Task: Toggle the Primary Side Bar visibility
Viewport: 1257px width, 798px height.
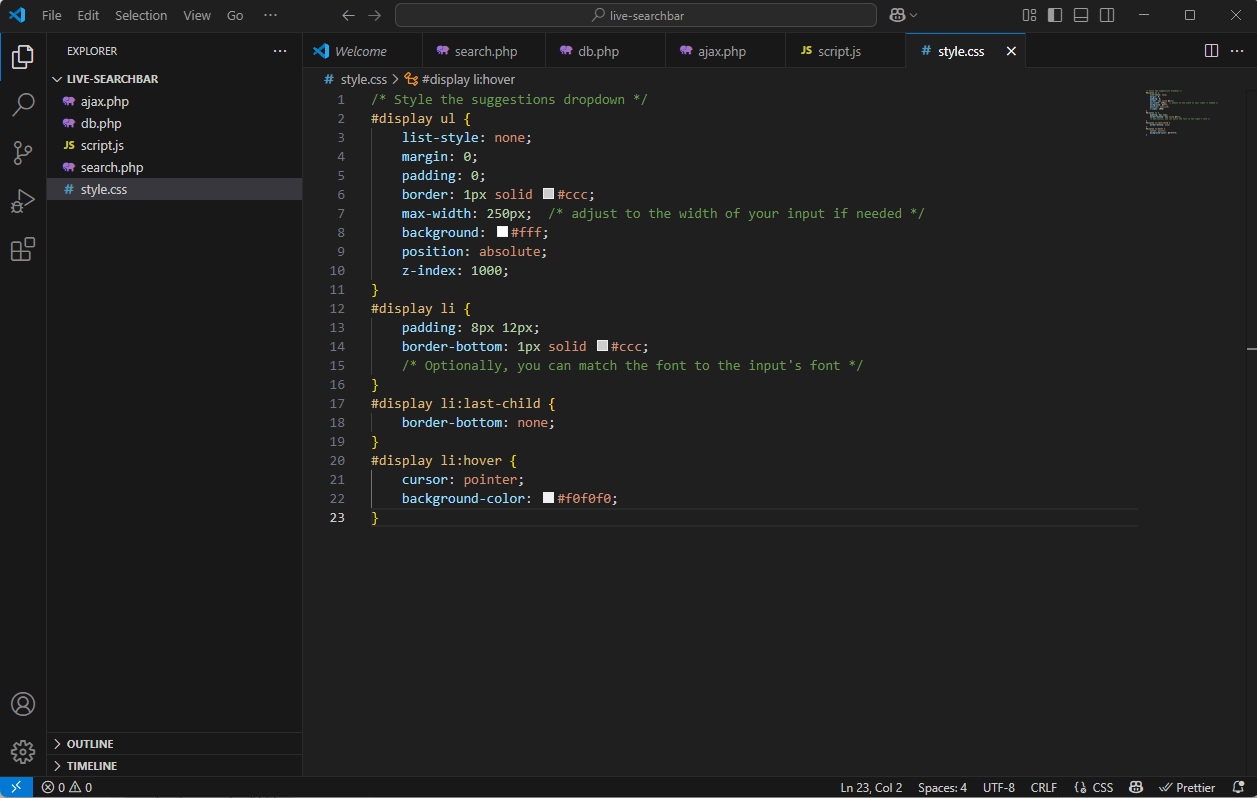Action: (x=1054, y=15)
